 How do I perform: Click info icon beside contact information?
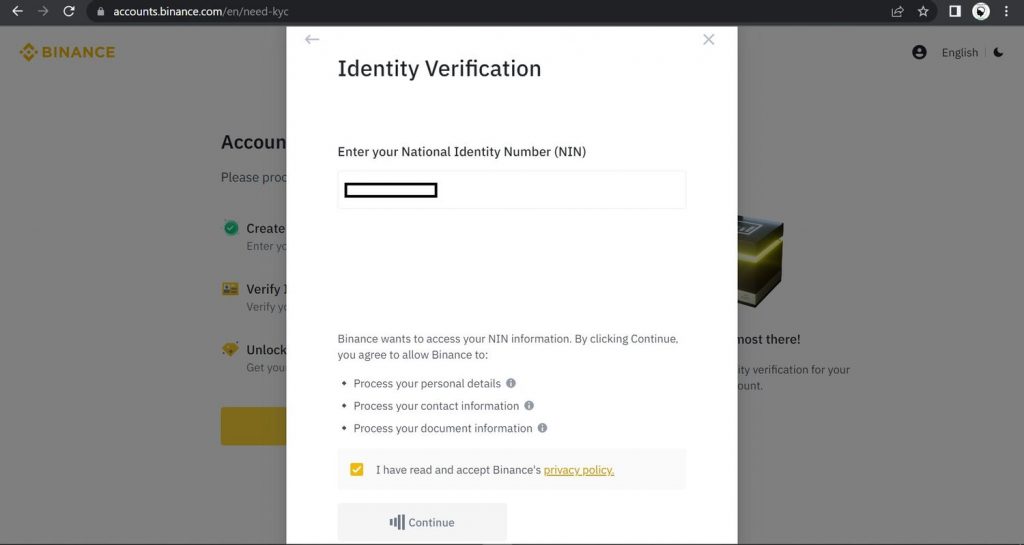[529, 405]
